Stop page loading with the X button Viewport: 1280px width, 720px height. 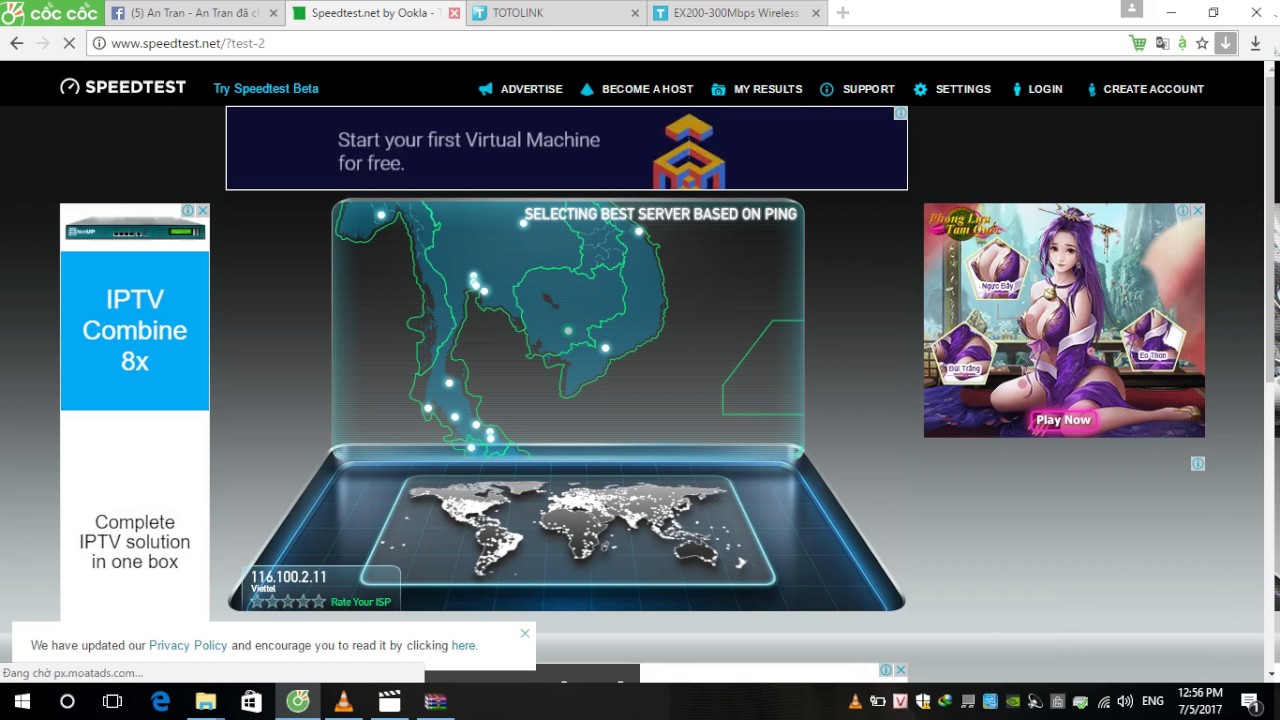click(68, 43)
